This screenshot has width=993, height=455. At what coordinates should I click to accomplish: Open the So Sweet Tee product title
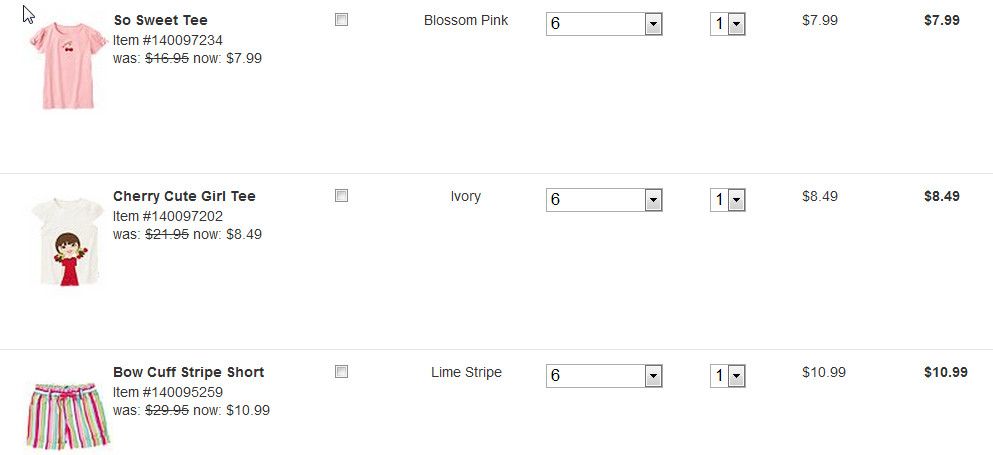tap(160, 20)
